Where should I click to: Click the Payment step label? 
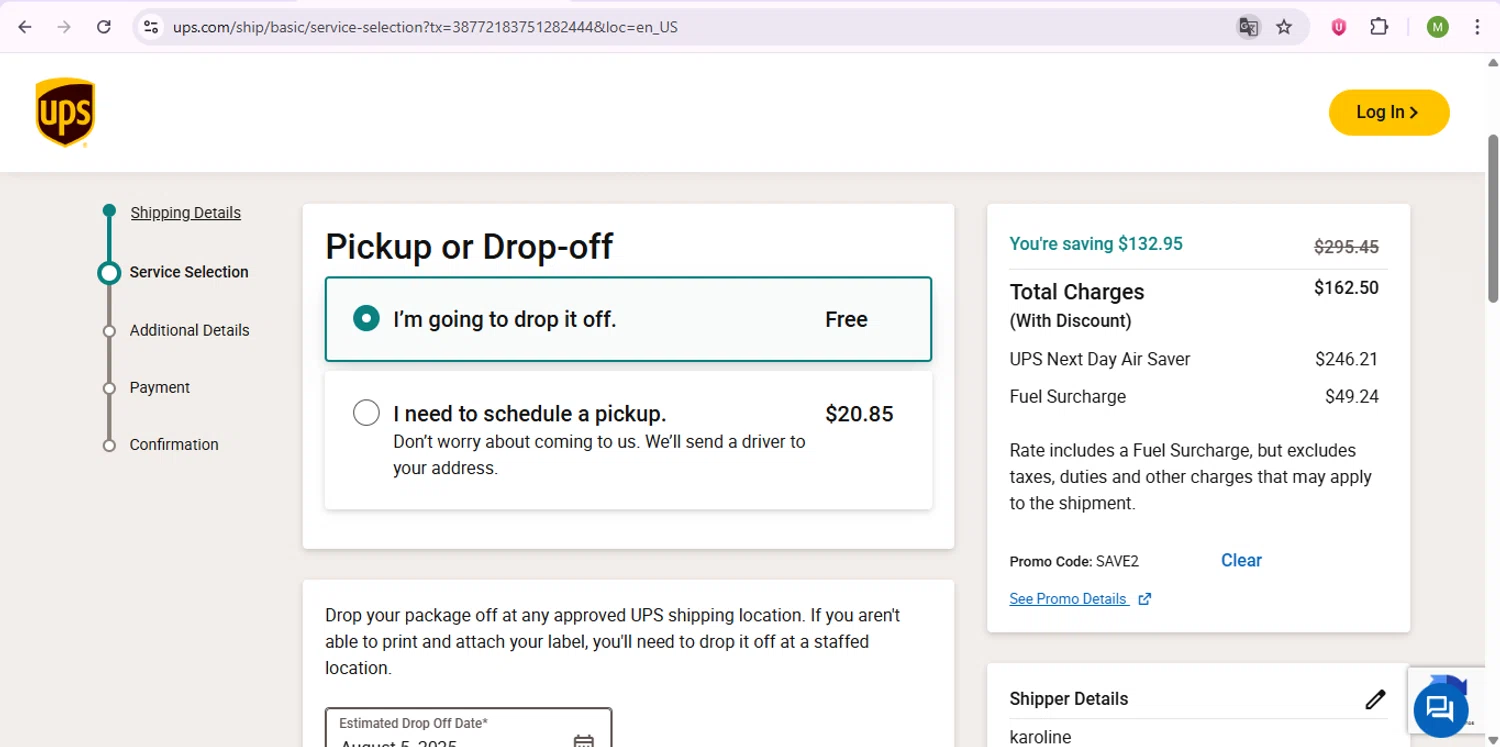[159, 387]
